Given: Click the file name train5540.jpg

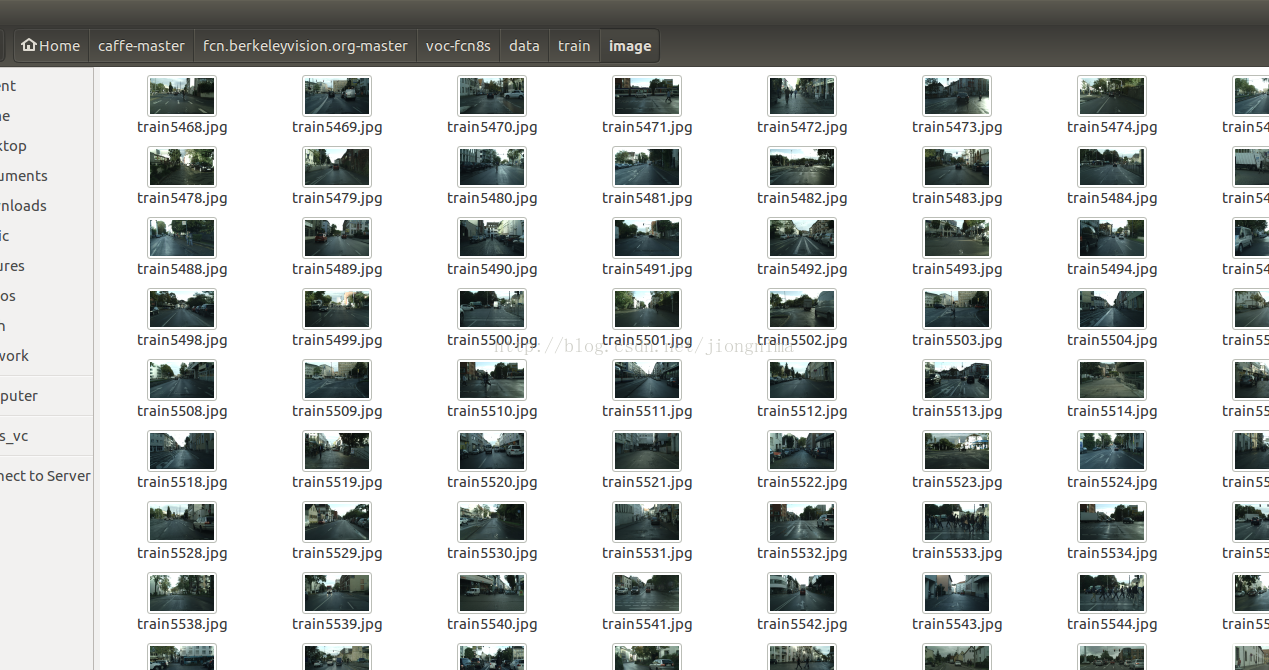Looking at the screenshot, I should (492, 624).
